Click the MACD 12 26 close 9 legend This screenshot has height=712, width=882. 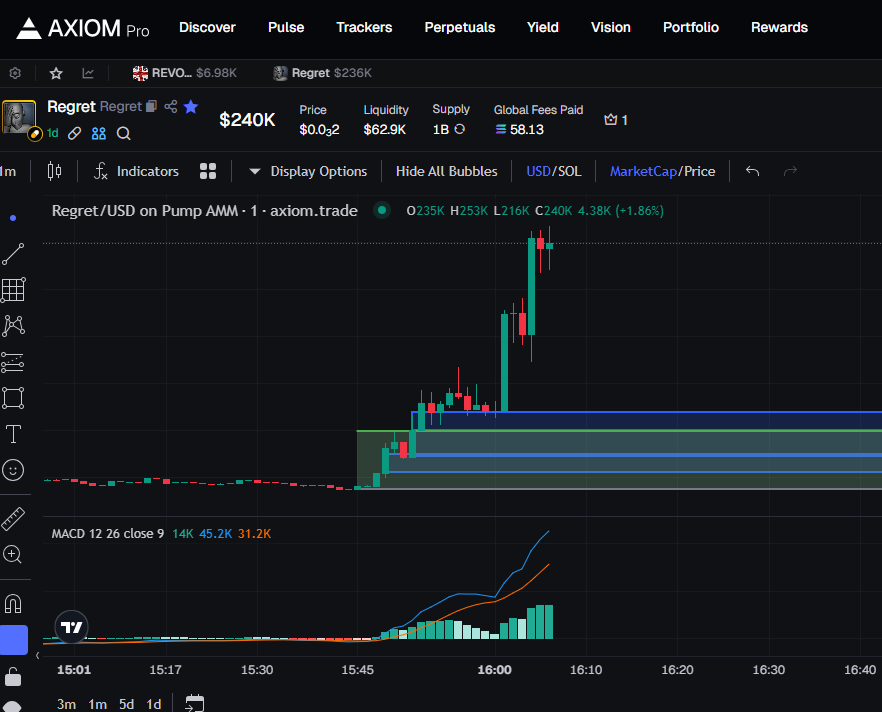click(x=107, y=533)
